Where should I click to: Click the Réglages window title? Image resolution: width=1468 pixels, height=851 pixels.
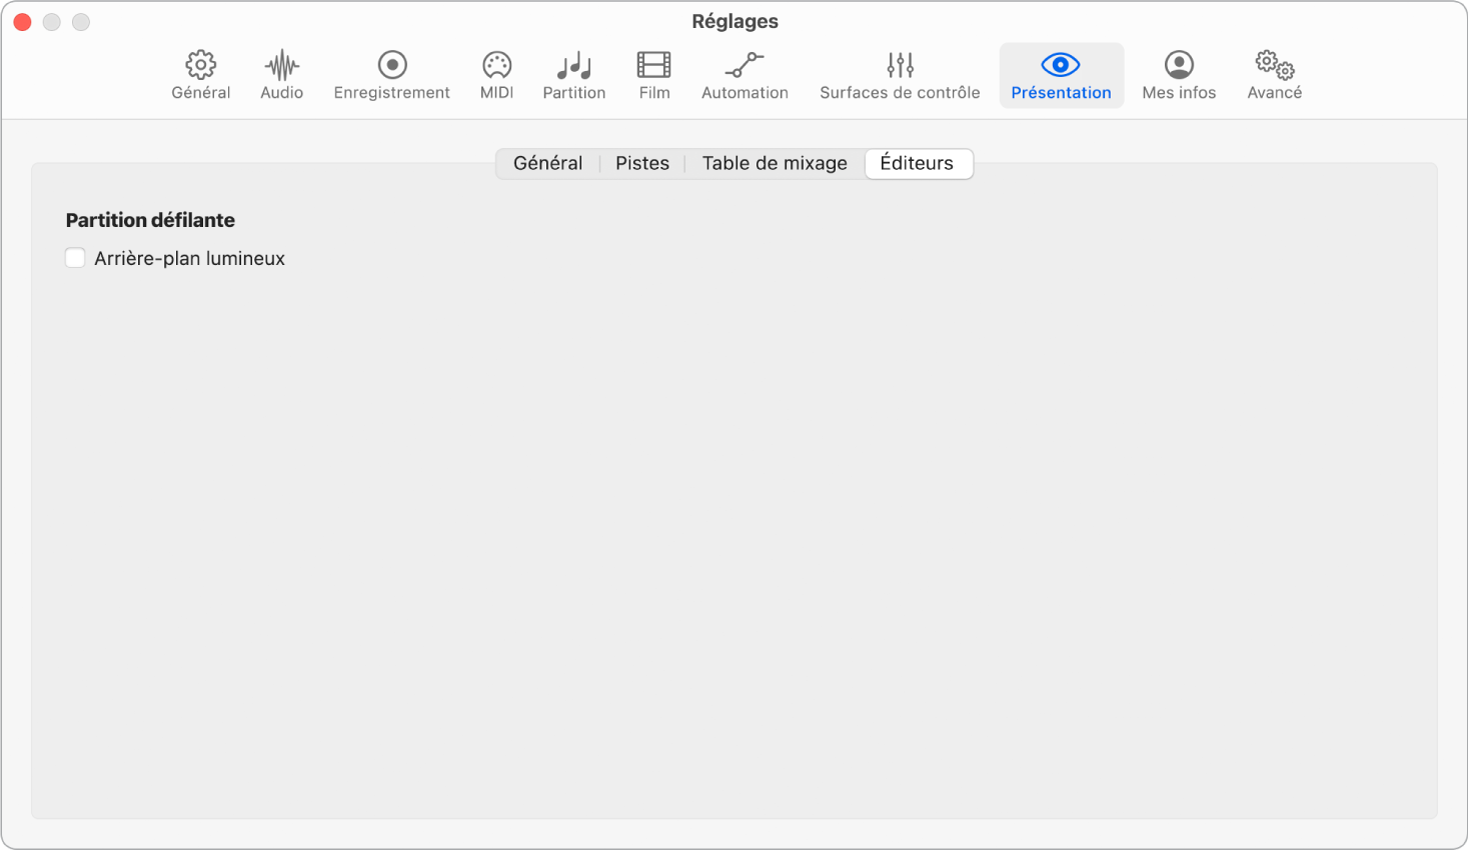coord(734,21)
